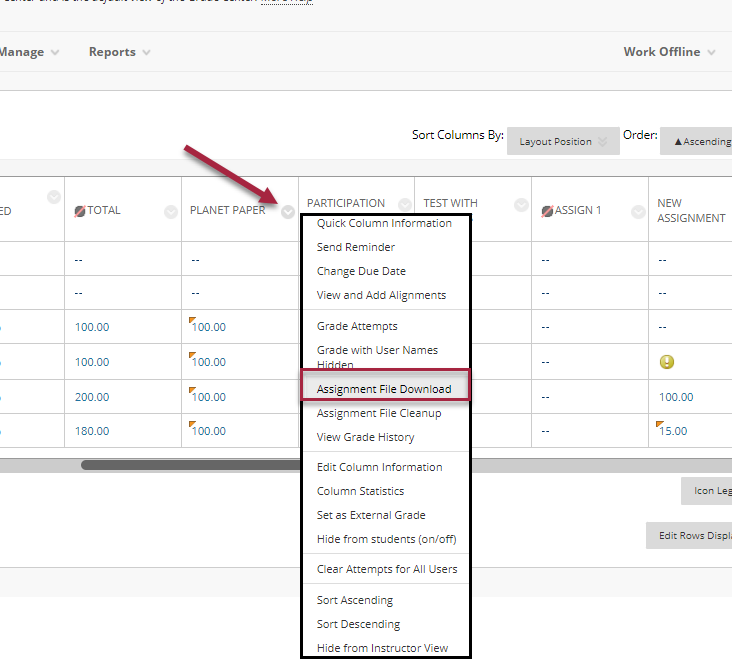Viewport: 732px width, 659px height.
Task: Open the Planet Paper column options chevron
Action: [x=288, y=212]
